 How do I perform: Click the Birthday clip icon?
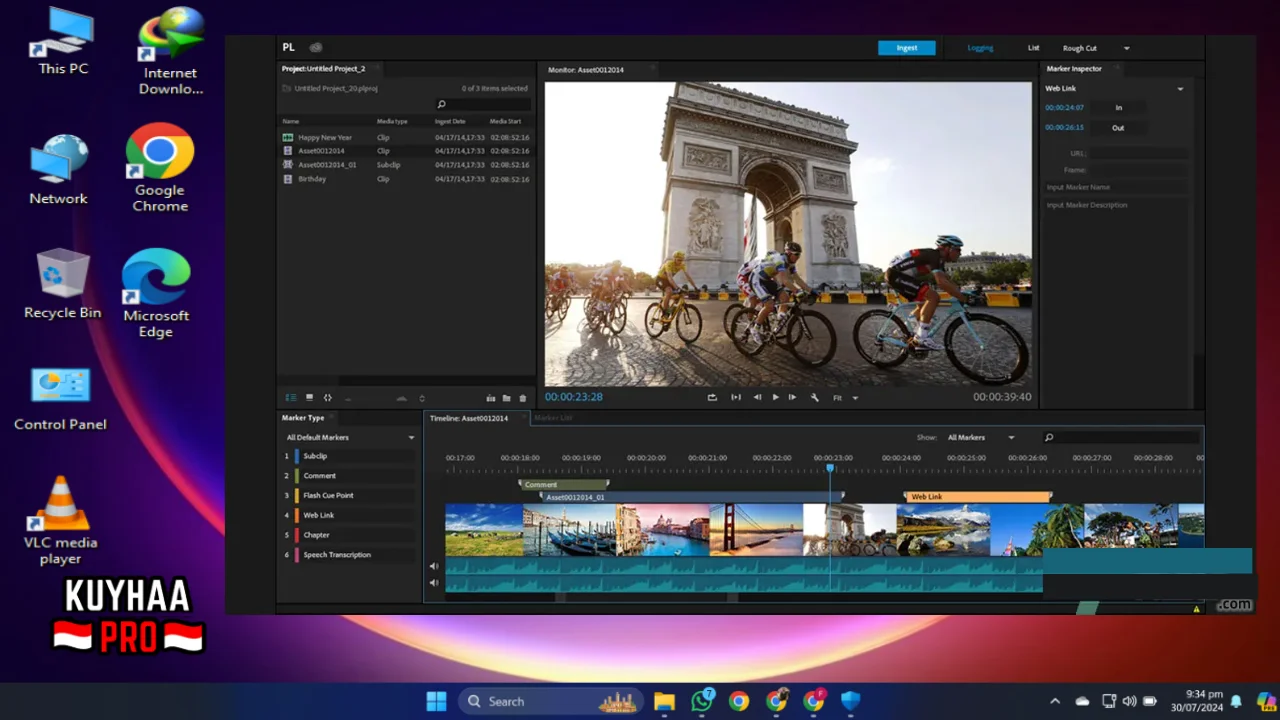point(288,179)
